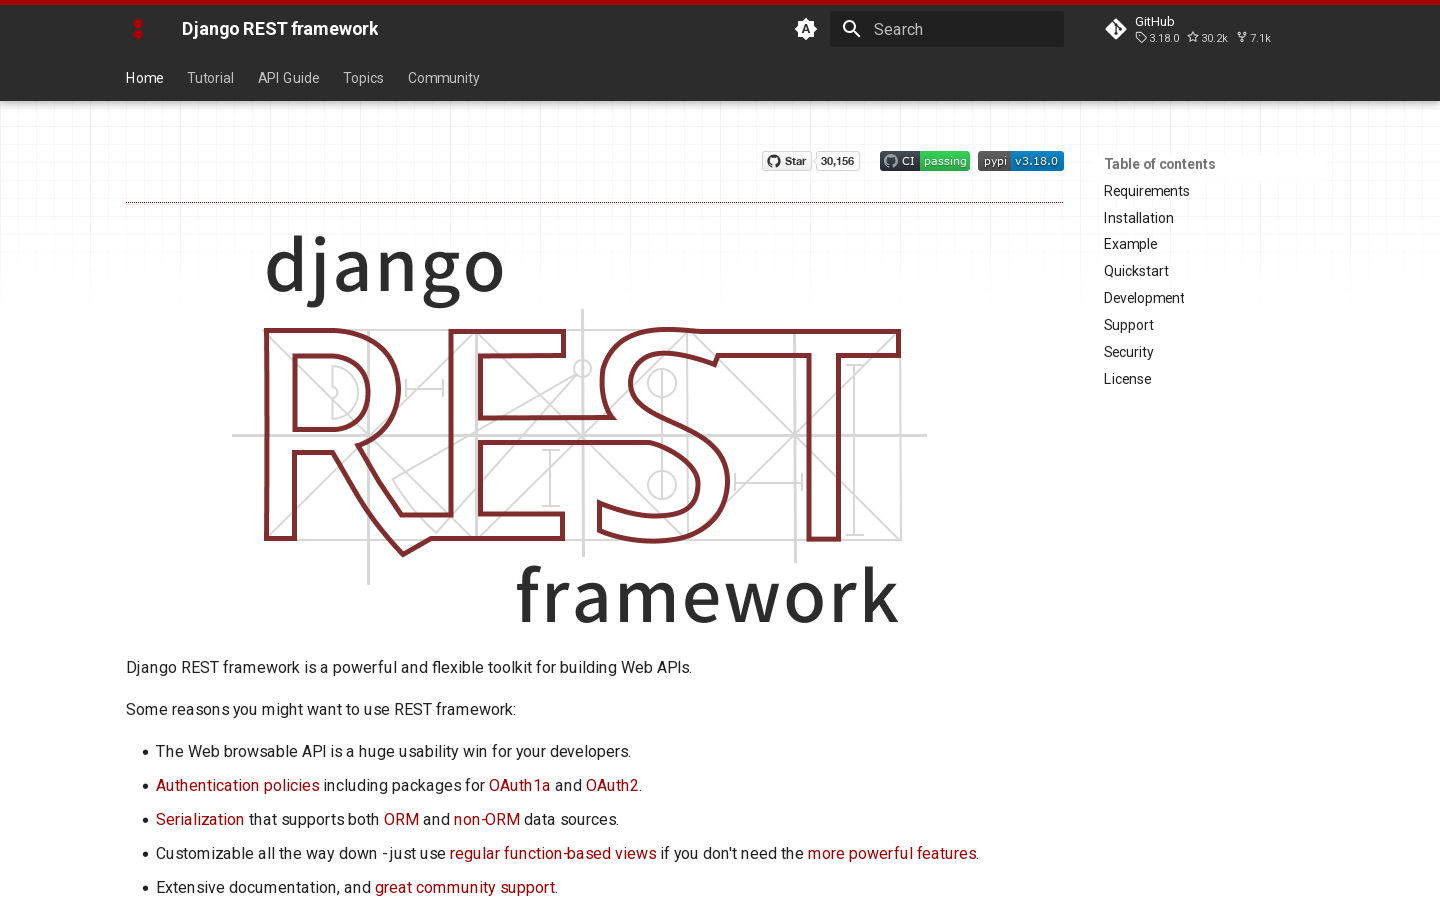Viewport: 1440px width, 900px height.
Task: Open more powerful features link
Action: [x=892, y=854]
